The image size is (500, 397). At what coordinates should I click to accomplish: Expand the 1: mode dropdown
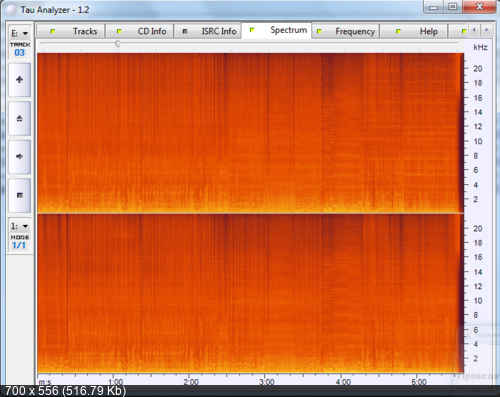(20, 226)
